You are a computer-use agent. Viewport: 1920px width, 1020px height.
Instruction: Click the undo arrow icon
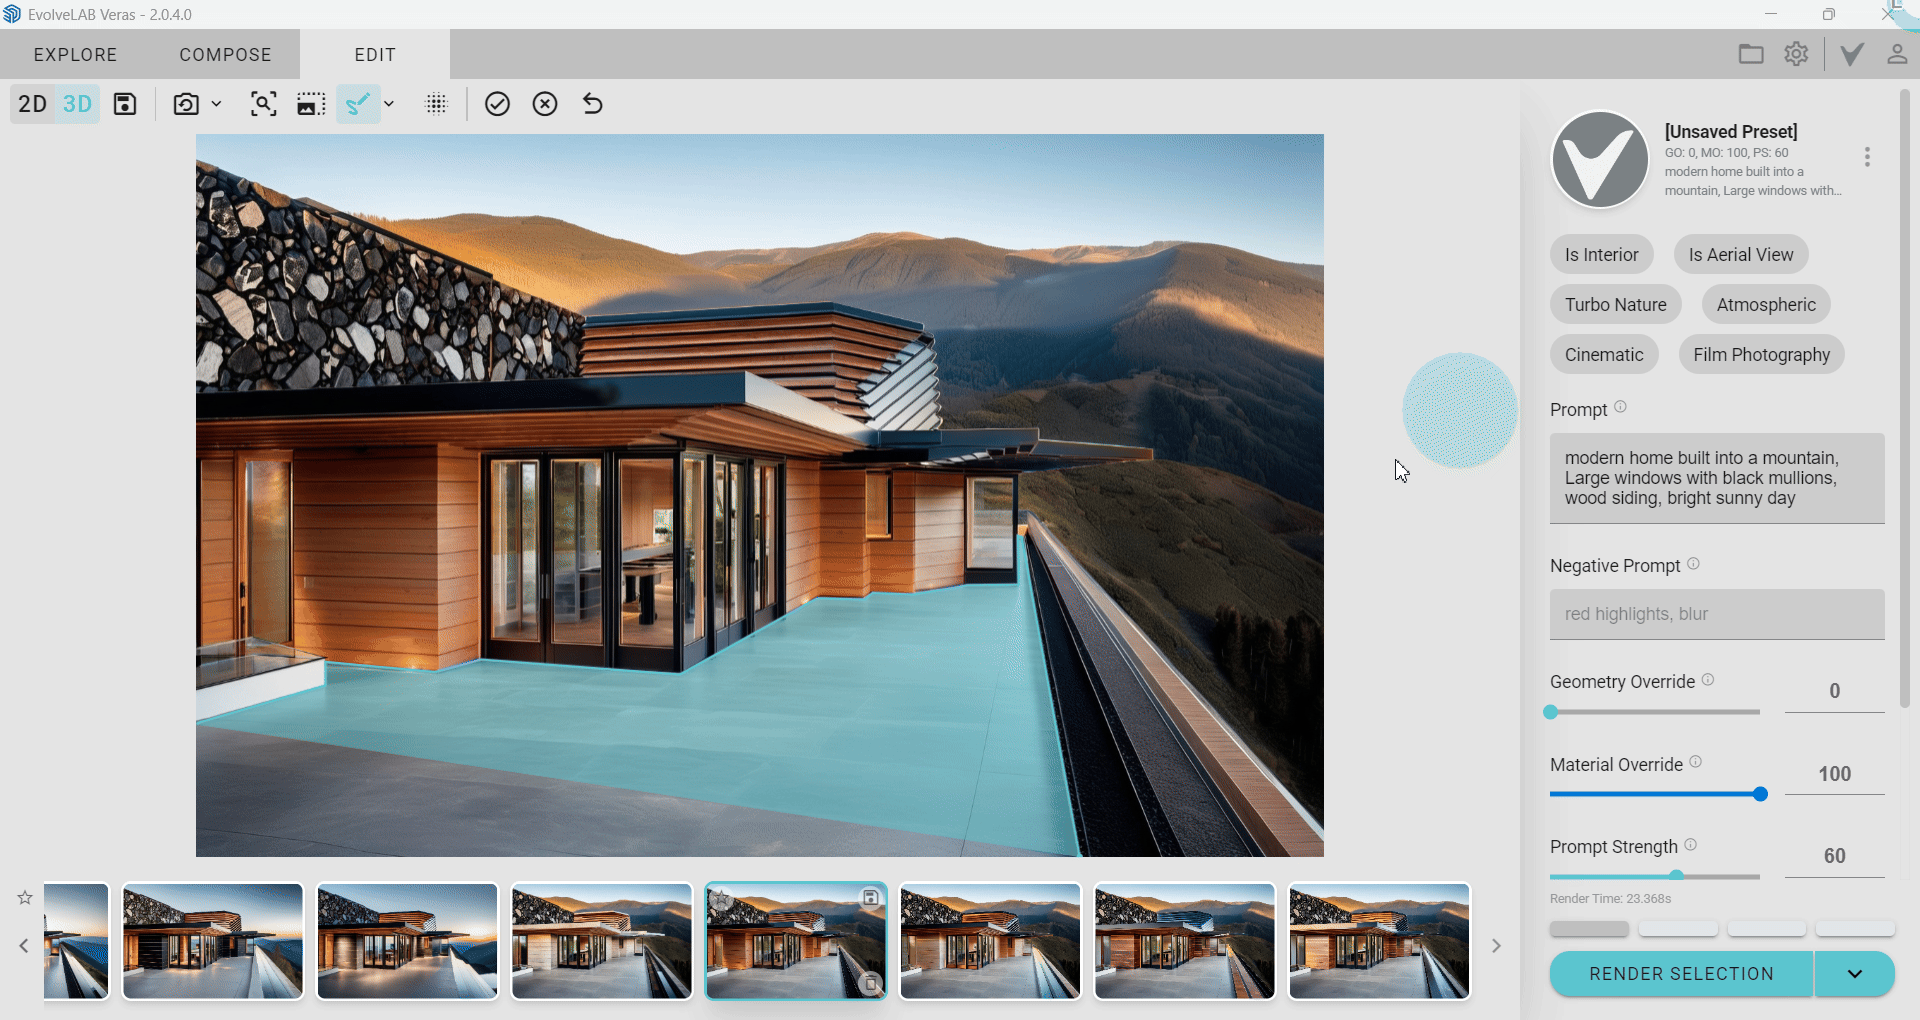(x=593, y=104)
